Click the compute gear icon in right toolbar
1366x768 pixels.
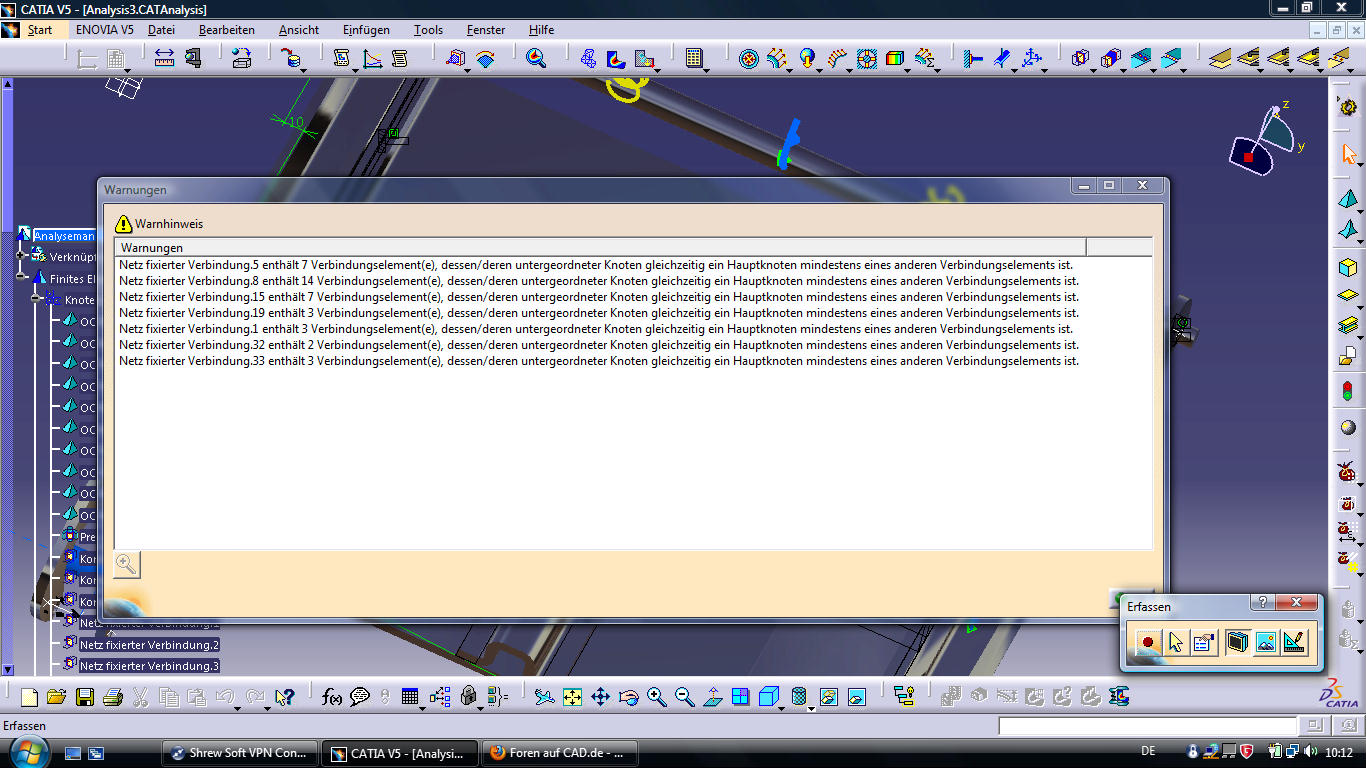[x=1348, y=107]
